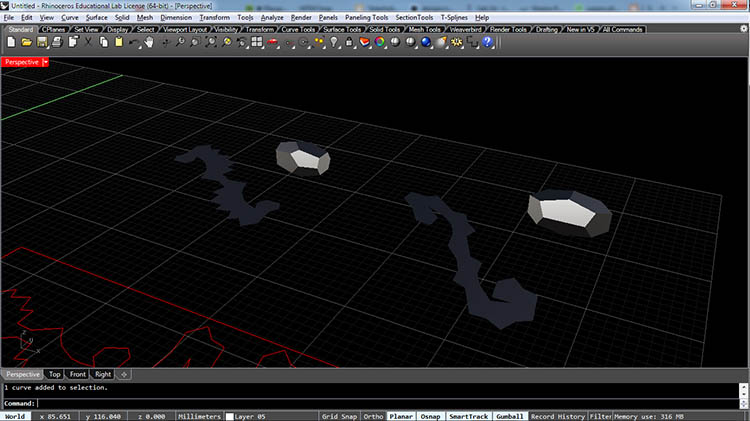Toggle Osnap in status bar

pyautogui.click(x=430, y=416)
